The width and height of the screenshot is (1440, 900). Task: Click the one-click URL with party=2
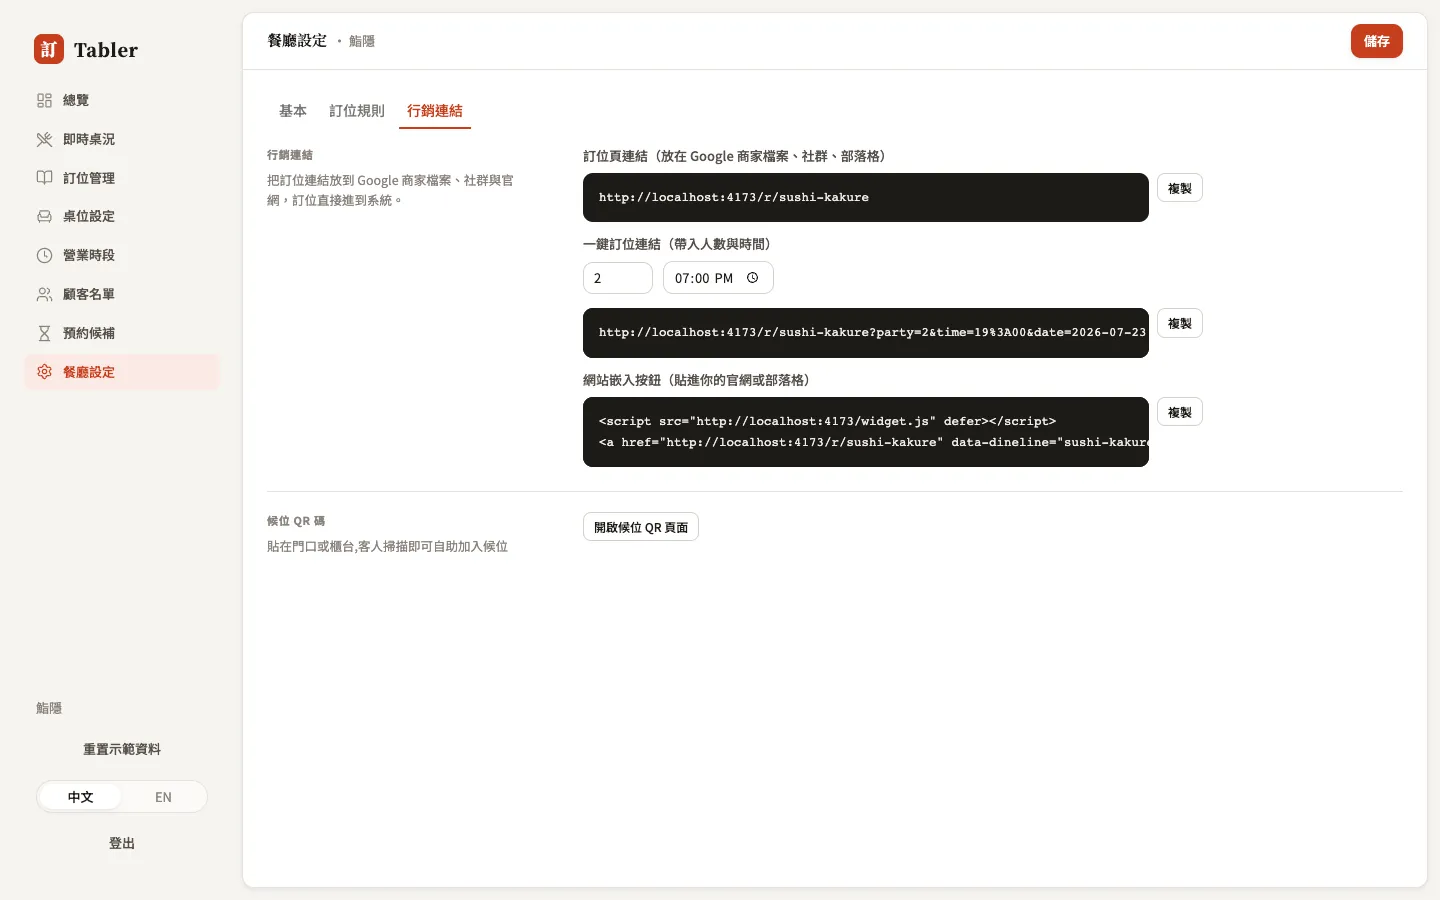pyautogui.click(x=866, y=333)
